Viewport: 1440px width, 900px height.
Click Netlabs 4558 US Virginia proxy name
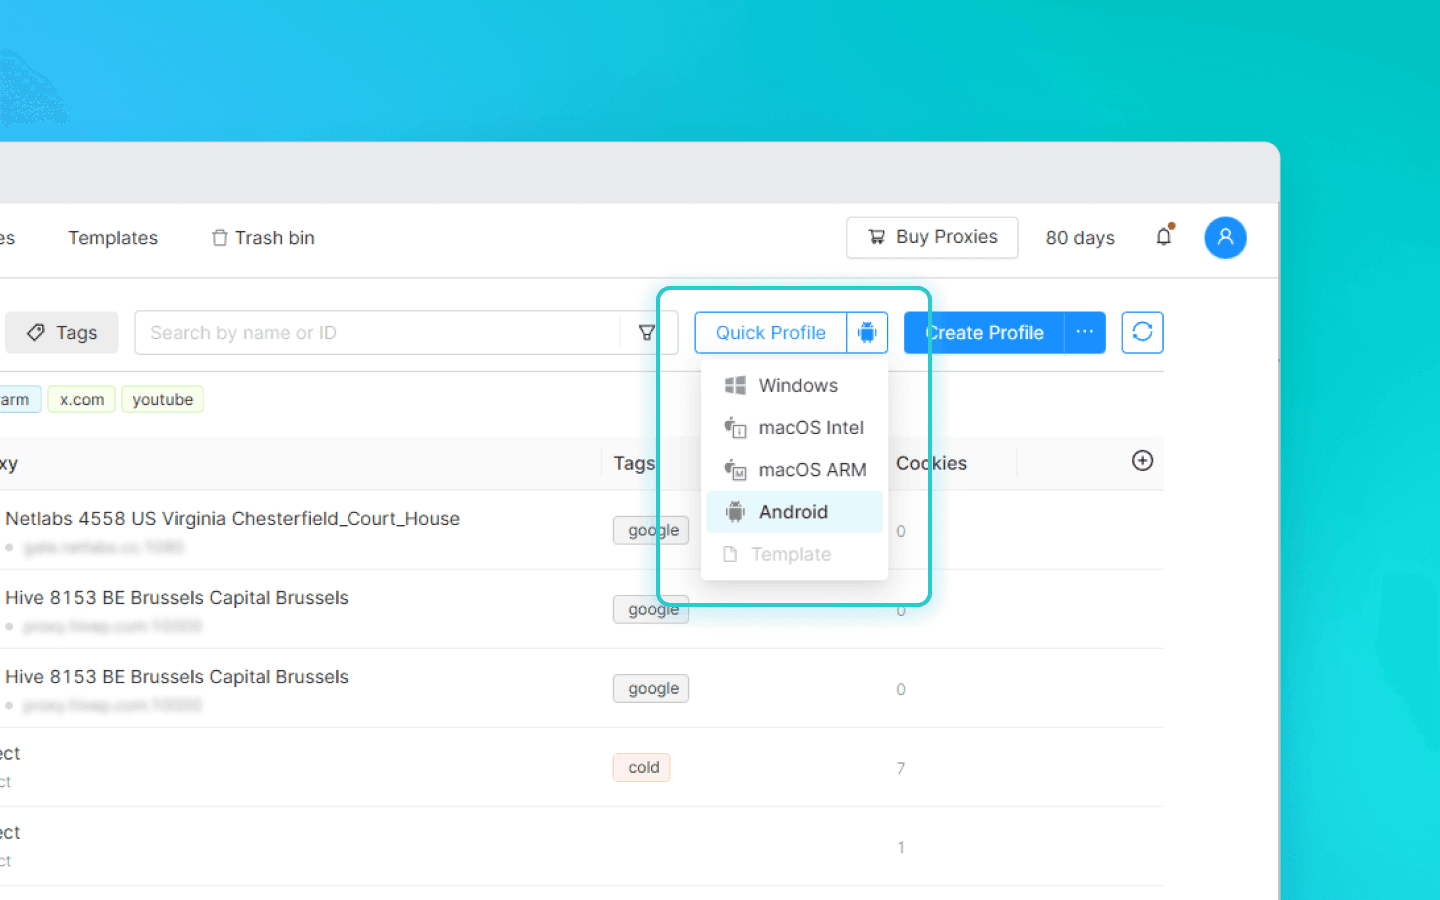(x=233, y=519)
